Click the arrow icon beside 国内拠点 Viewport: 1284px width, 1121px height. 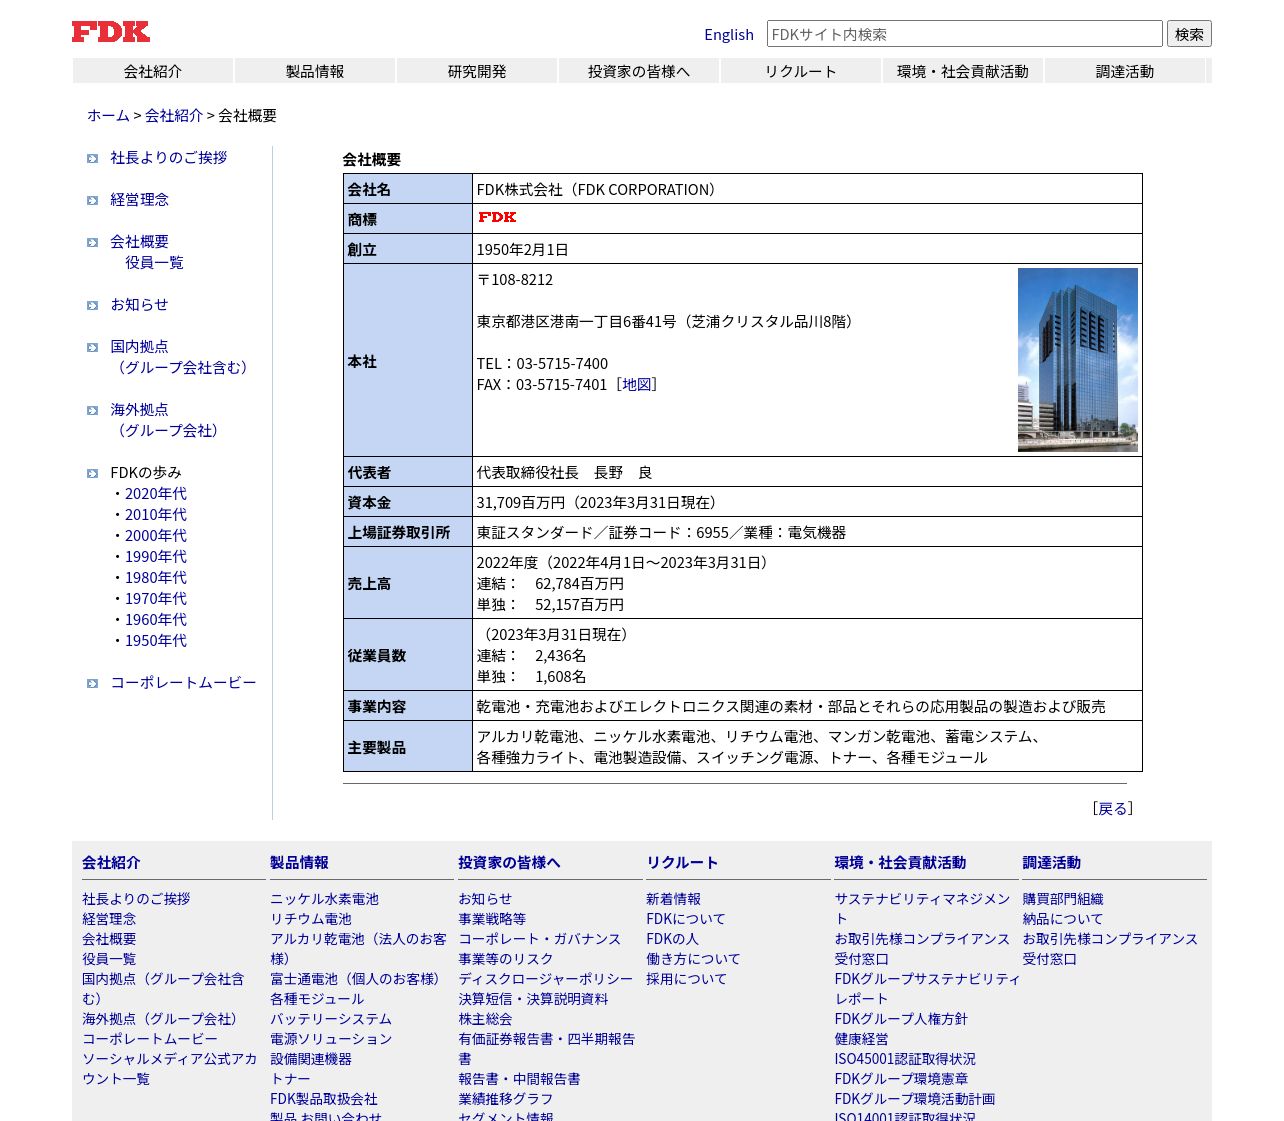pyautogui.click(x=92, y=348)
